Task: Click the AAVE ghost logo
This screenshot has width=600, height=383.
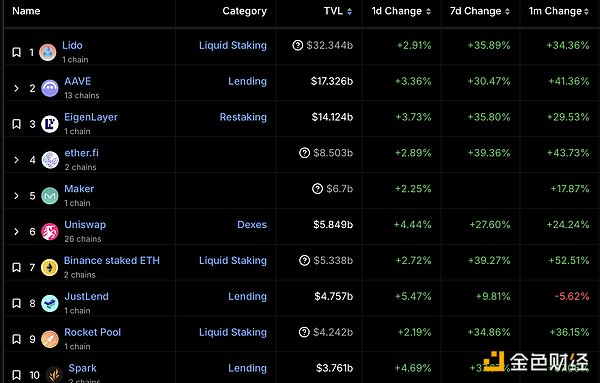Action: click(x=50, y=88)
